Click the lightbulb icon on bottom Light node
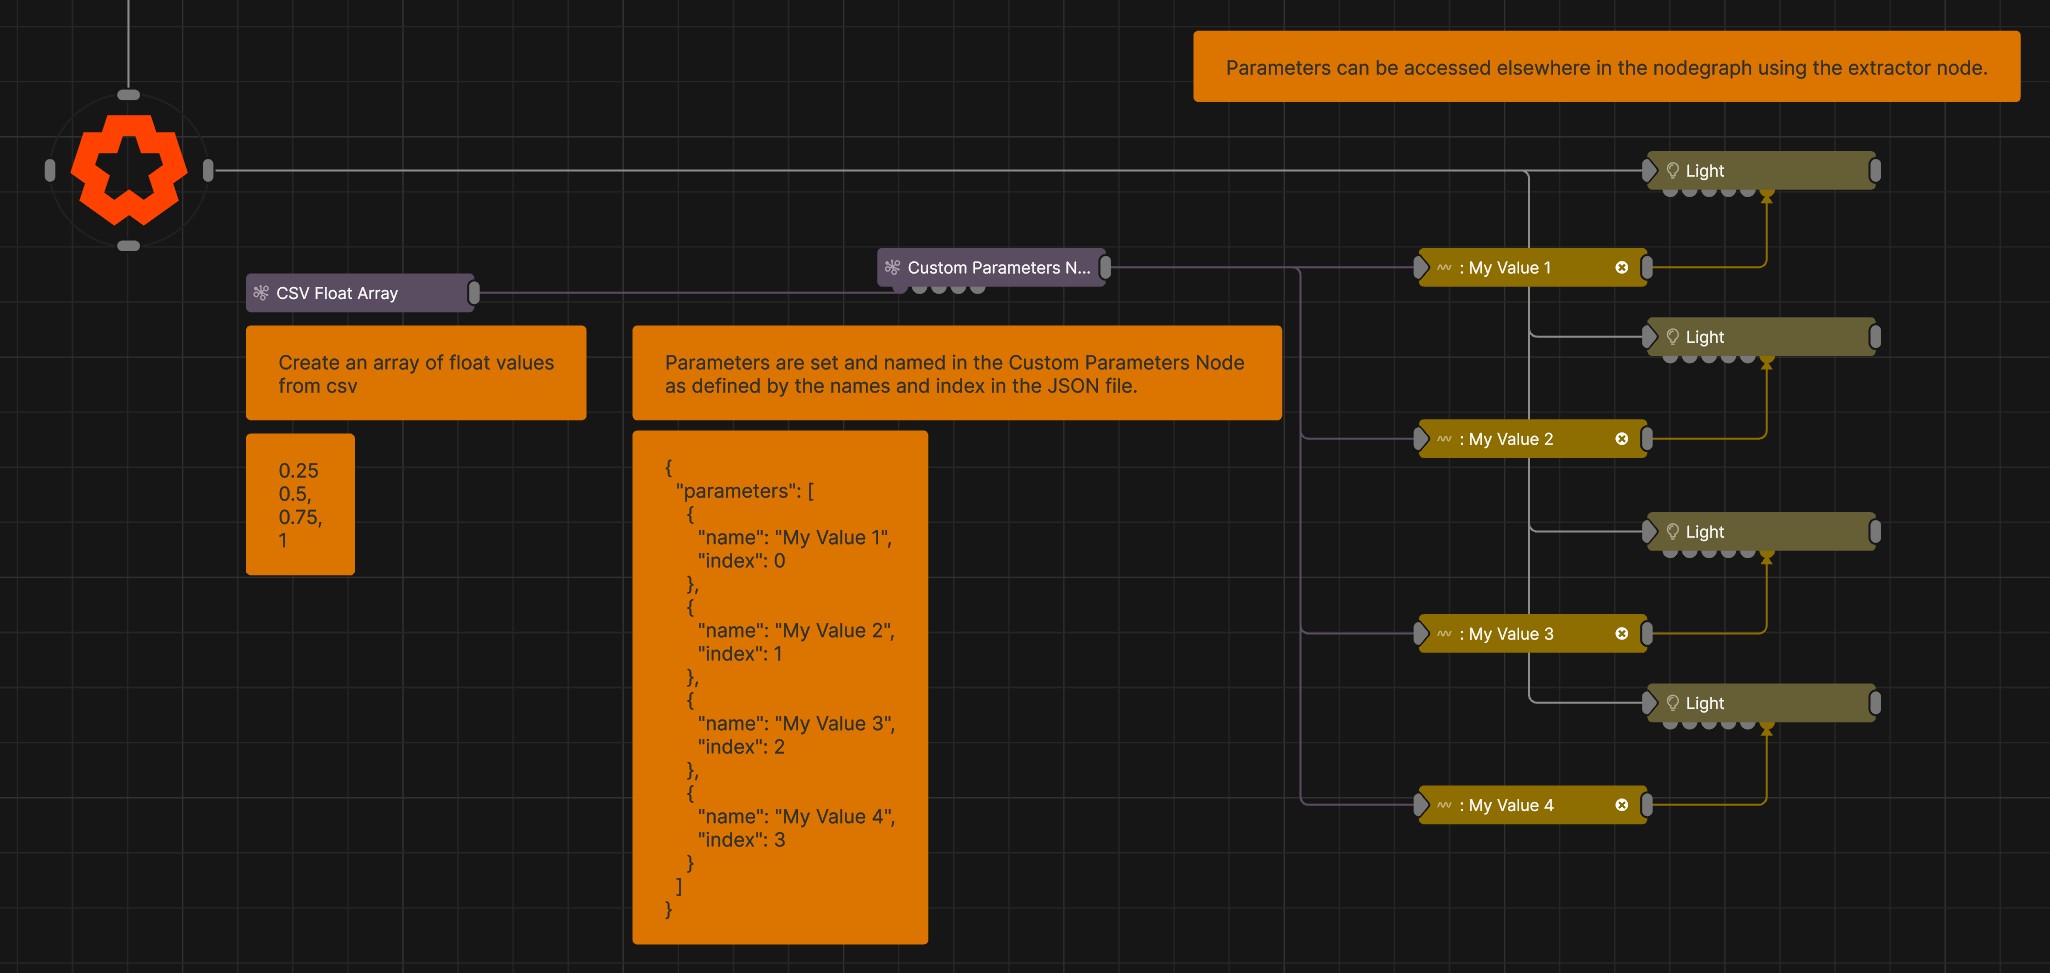The height and width of the screenshot is (973, 2050). coord(1672,703)
